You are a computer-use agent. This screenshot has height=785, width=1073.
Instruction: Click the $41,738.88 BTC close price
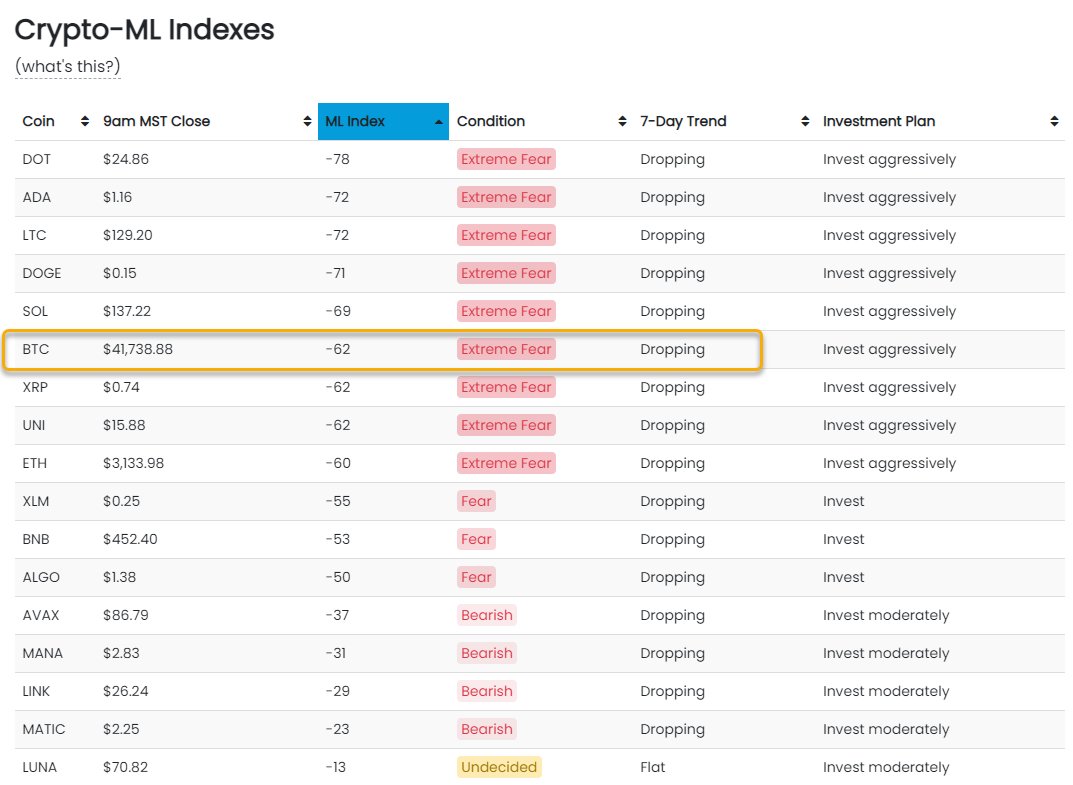point(138,349)
